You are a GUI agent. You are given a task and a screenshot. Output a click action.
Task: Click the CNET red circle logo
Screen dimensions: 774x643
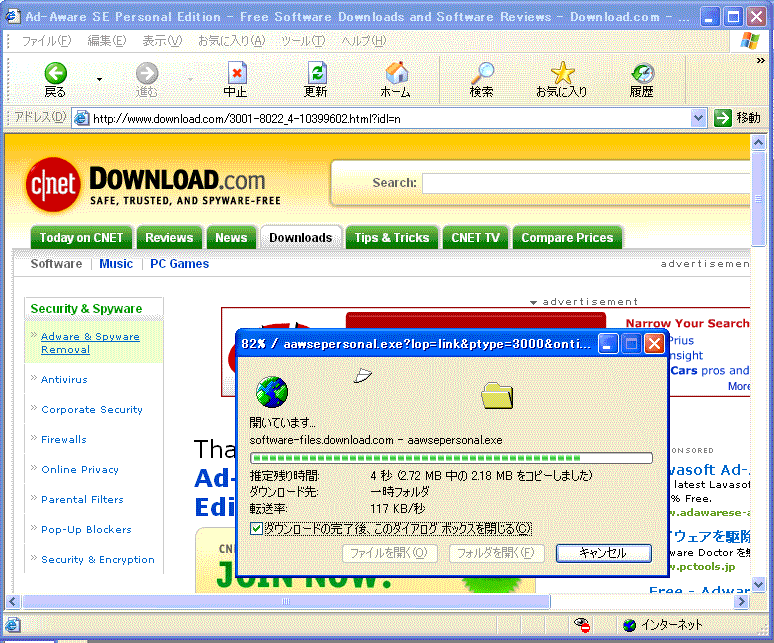tap(53, 185)
